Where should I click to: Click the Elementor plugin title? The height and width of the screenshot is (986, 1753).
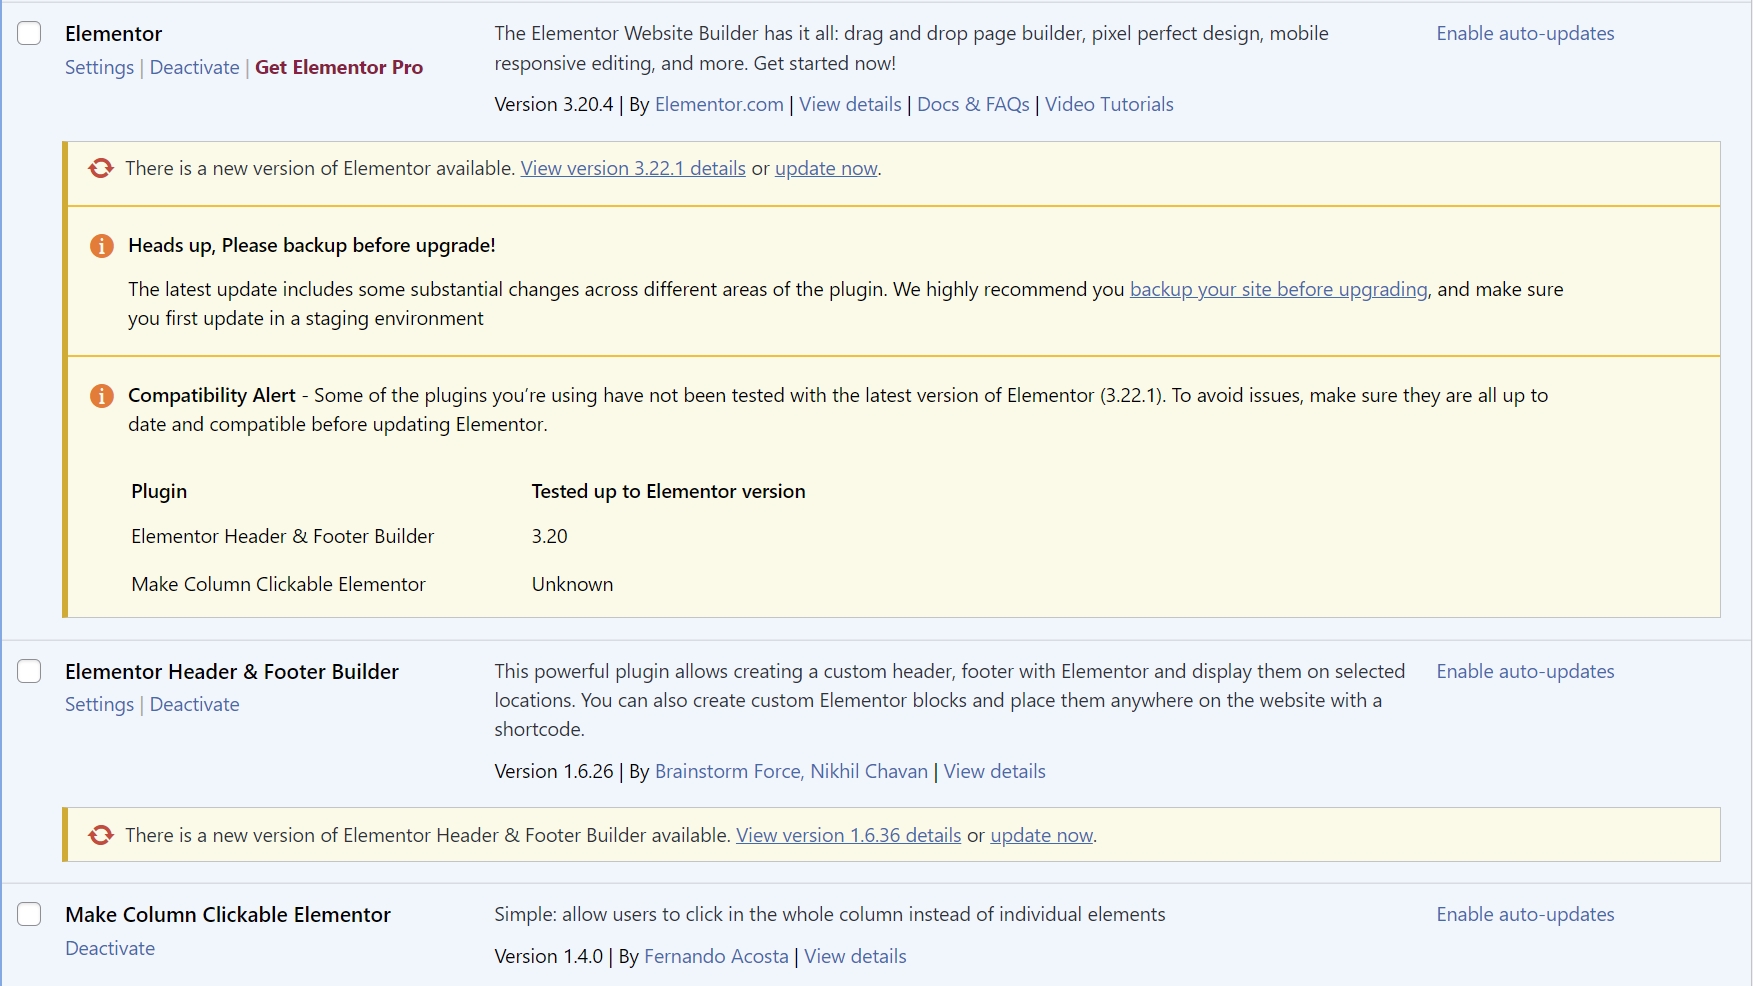pyautogui.click(x=113, y=34)
